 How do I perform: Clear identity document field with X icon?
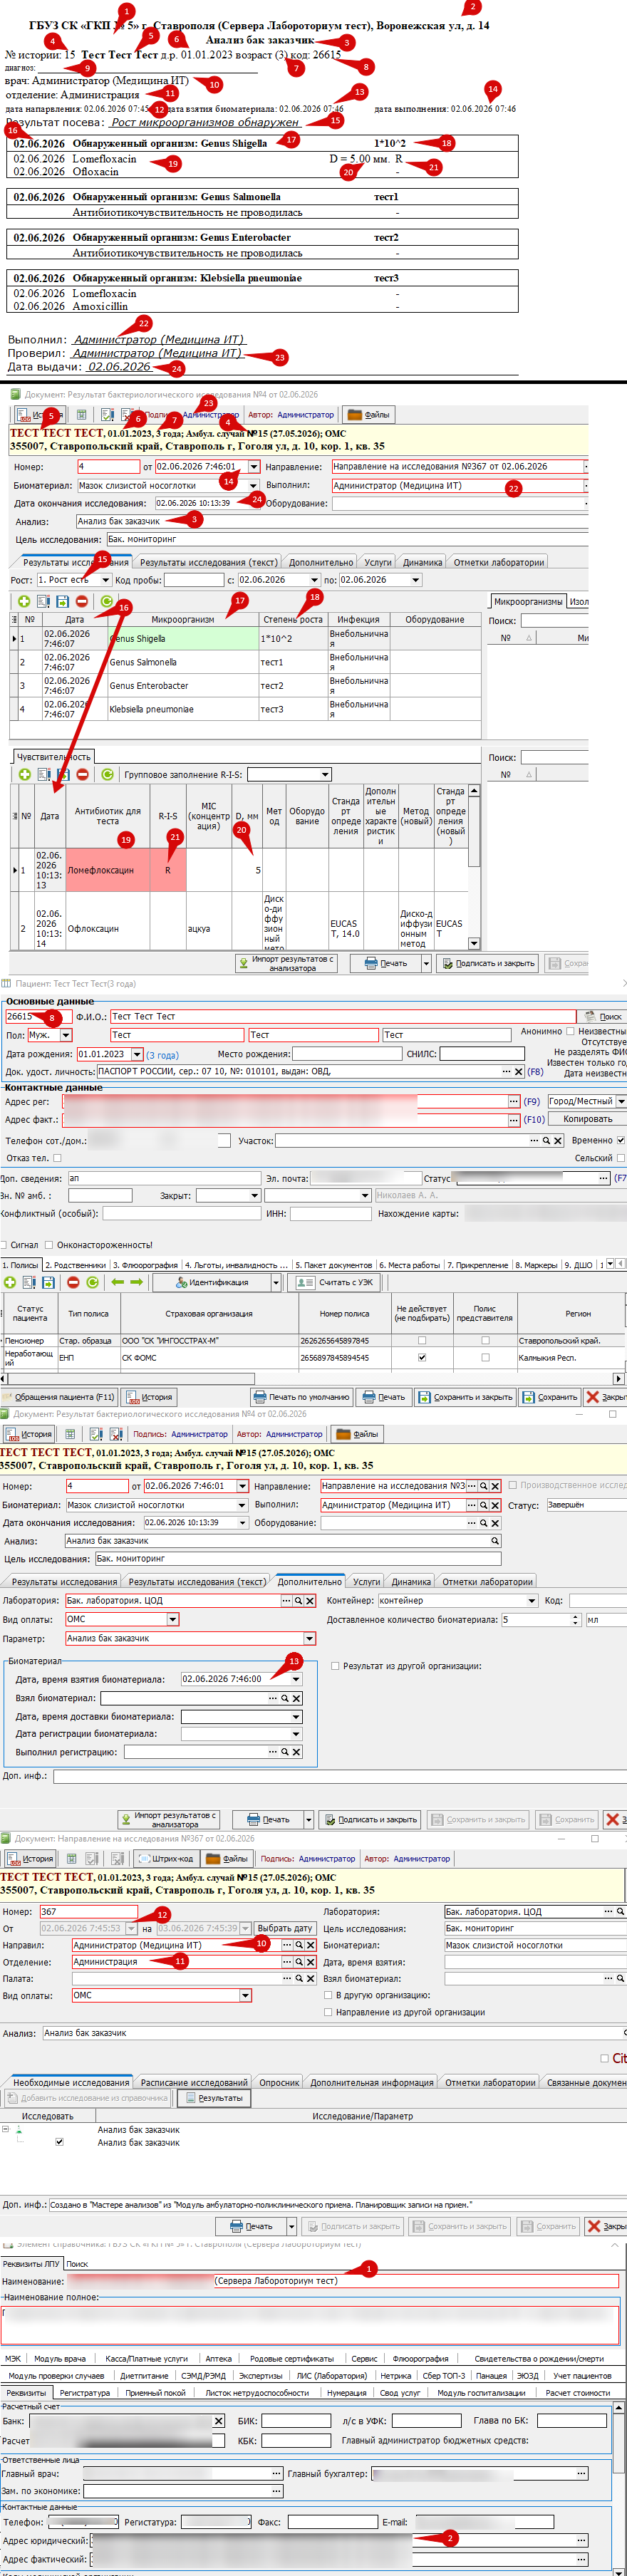tap(518, 1071)
